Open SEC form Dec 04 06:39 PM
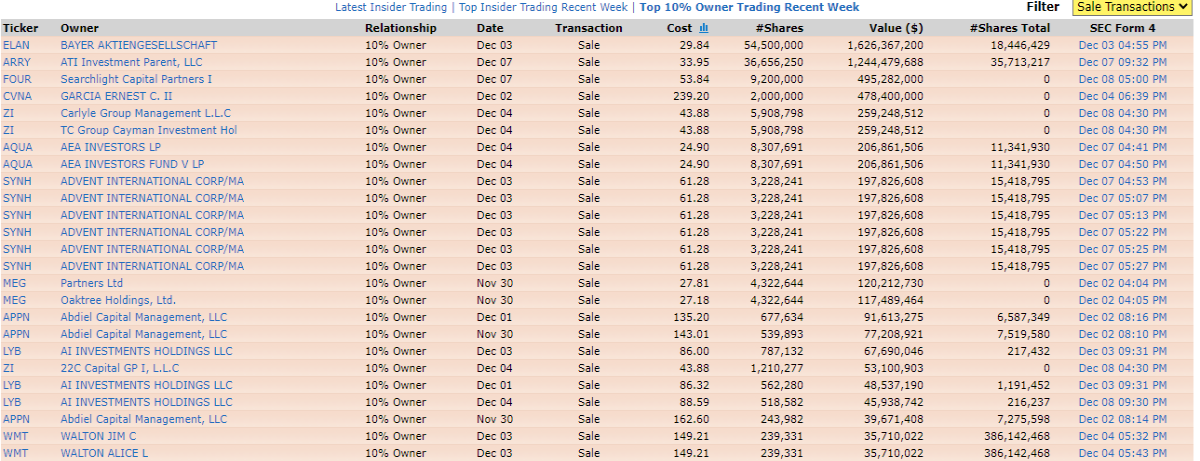Viewport: 1200px width, 461px height. coord(1122,96)
